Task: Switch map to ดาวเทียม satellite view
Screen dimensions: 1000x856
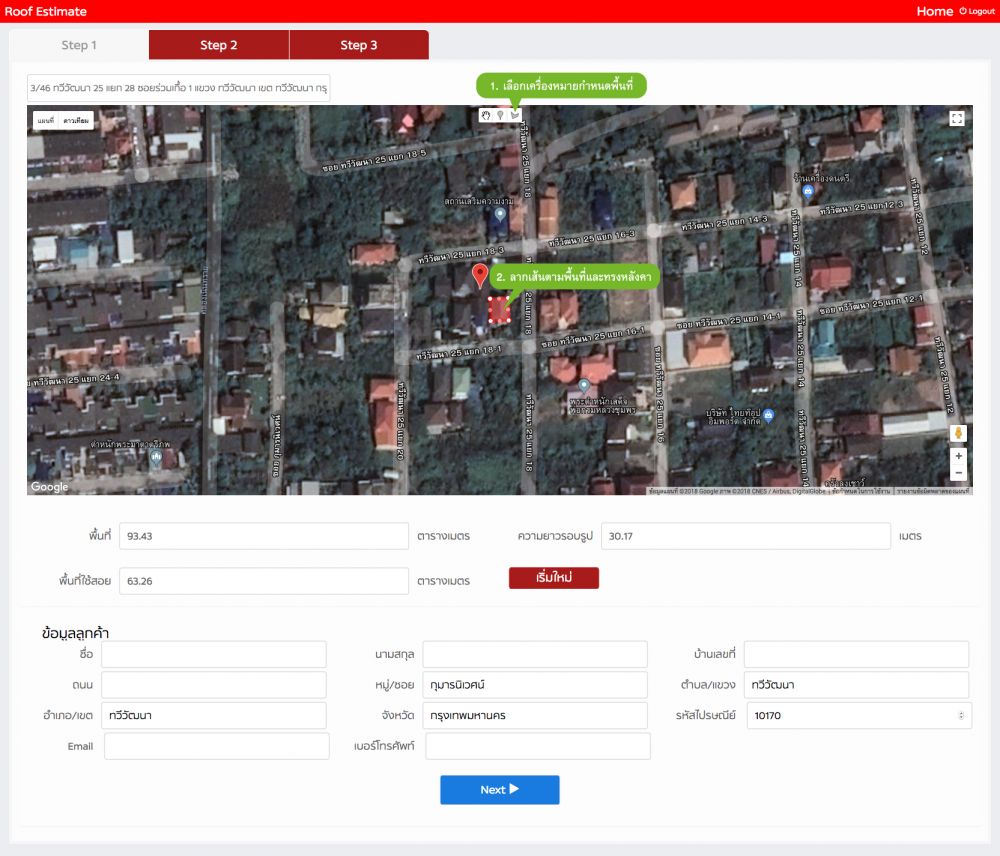Action: point(76,121)
